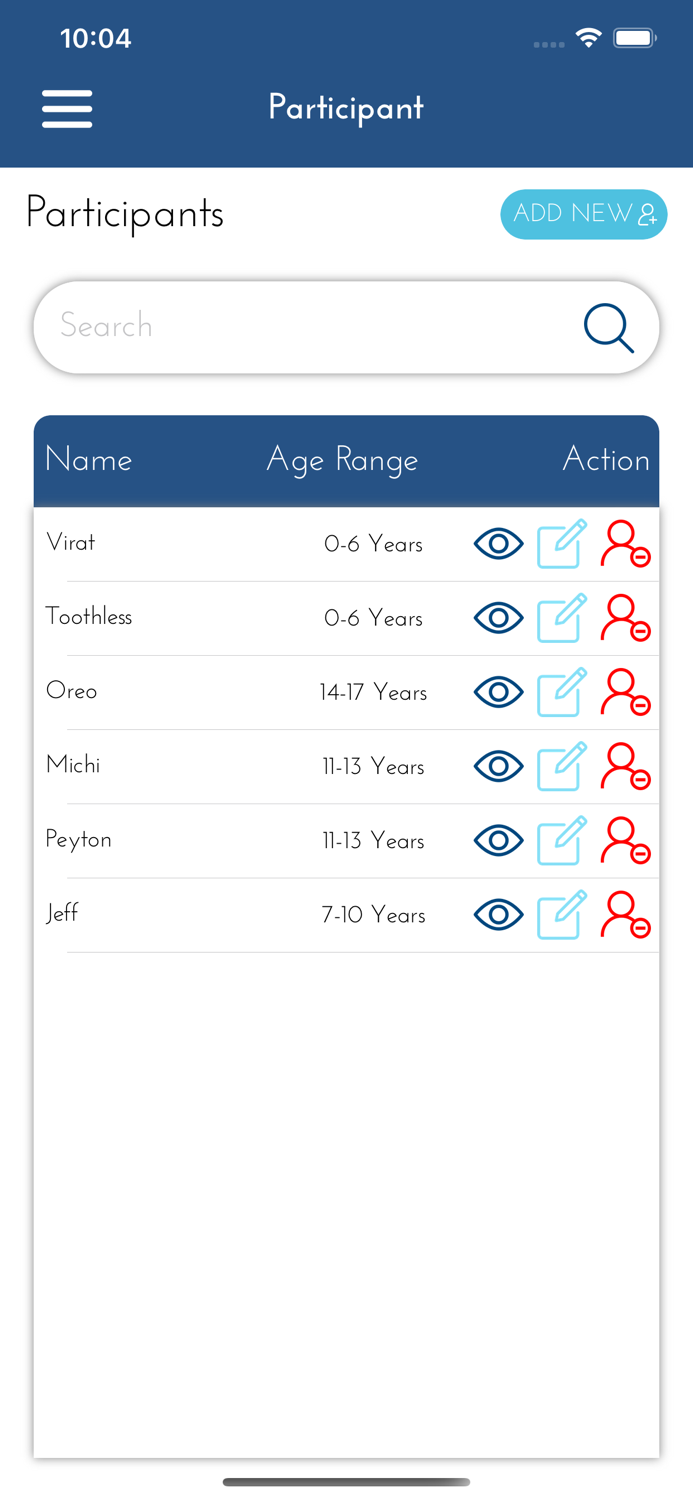693x1500 pixels.
Task: Click the search magnifier icon
Action: tap(609, 327)
